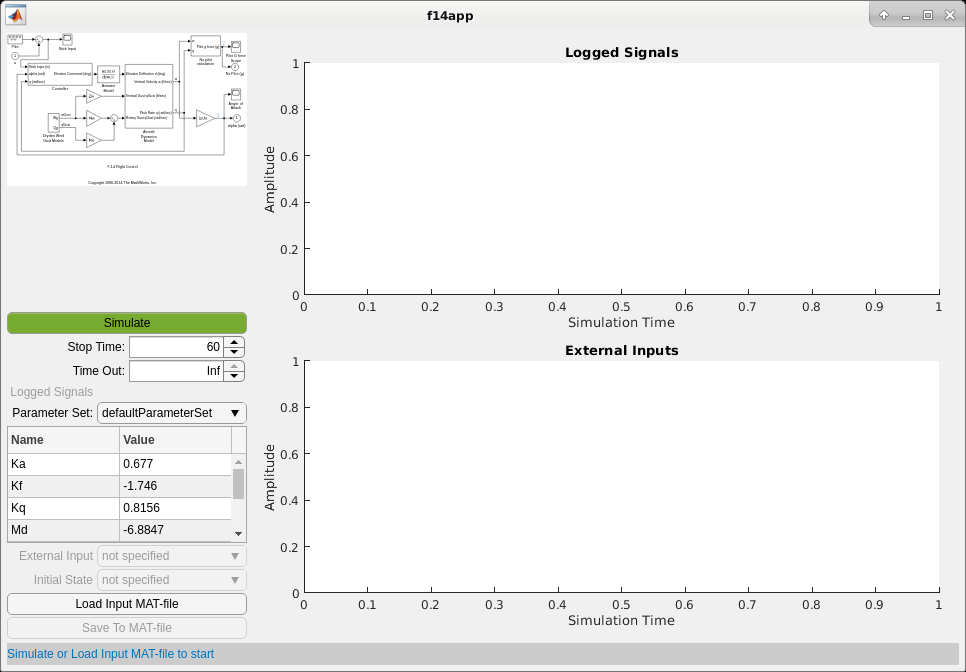Click Load Input MAT-file button
This screenshot has width=966, height=672.
(127, 604)
